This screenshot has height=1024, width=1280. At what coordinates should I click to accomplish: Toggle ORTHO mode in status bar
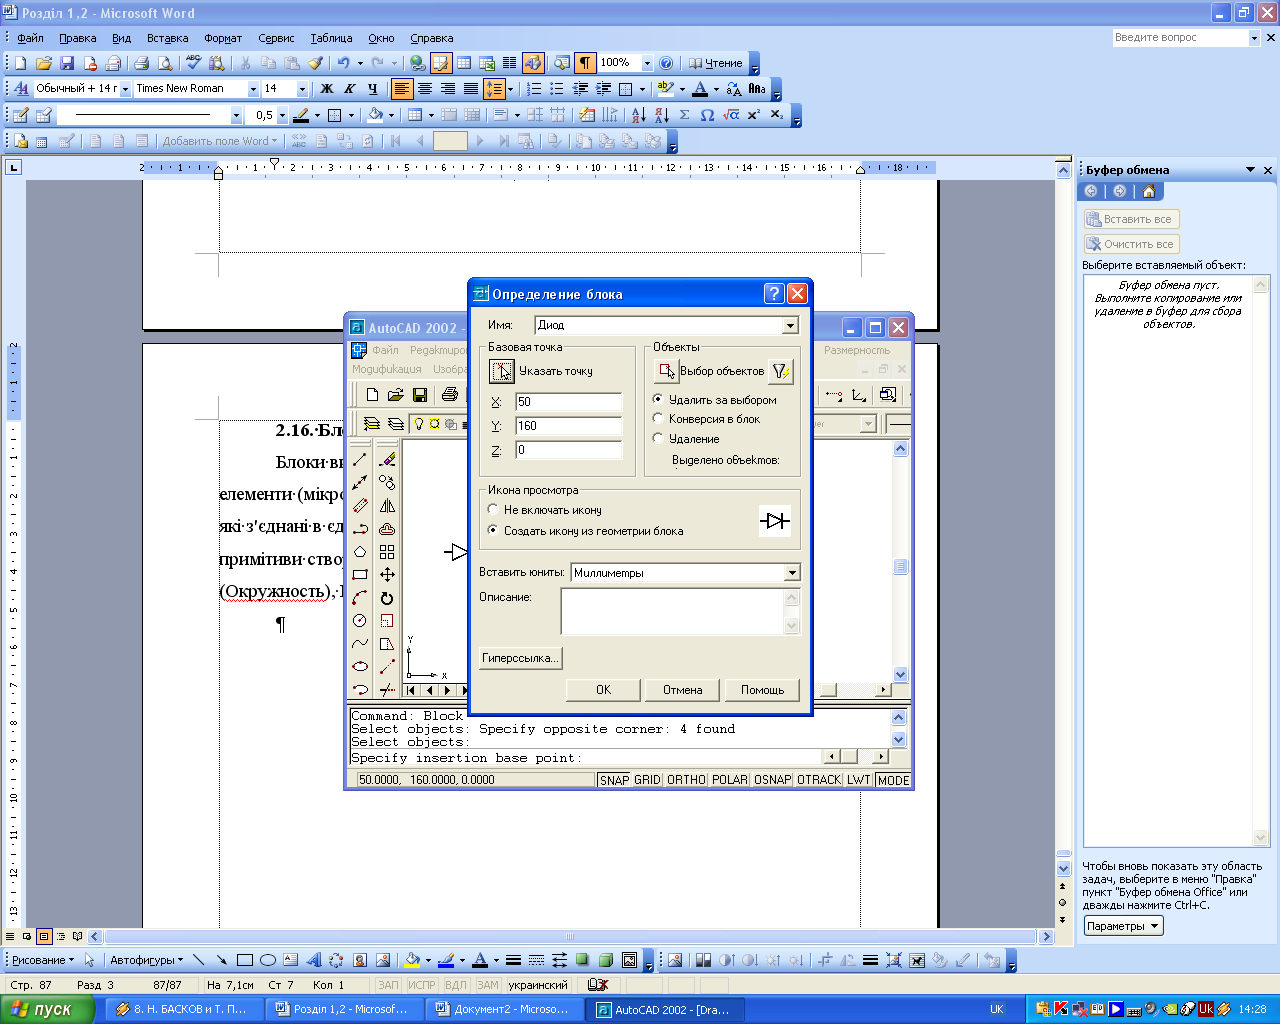tap(686, 780)
